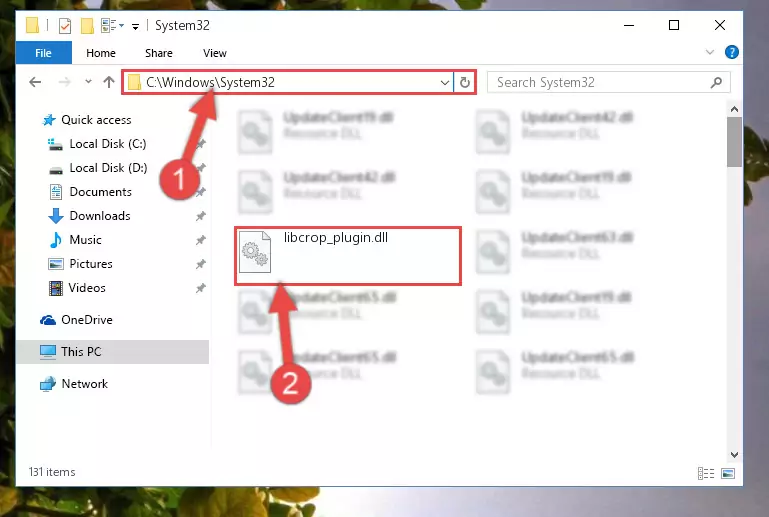Screen dimensions: 769x517
Task: Select the libcrop_plugin.dll file name
Action: coord(335,237)
